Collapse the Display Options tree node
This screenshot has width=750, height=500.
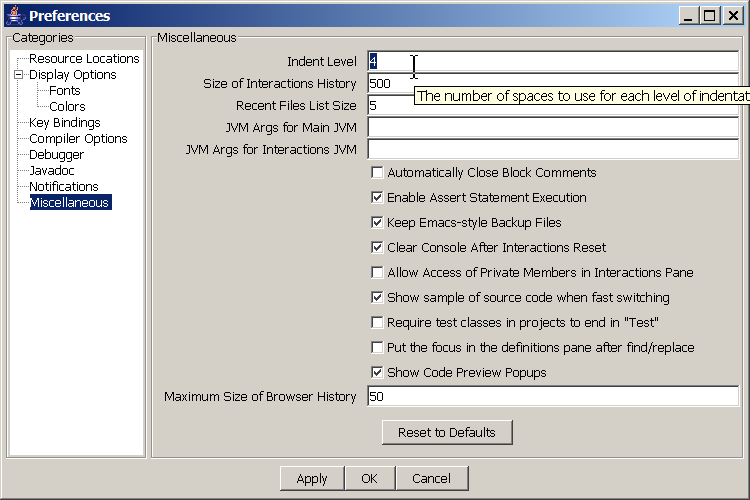tap(18, 75)
